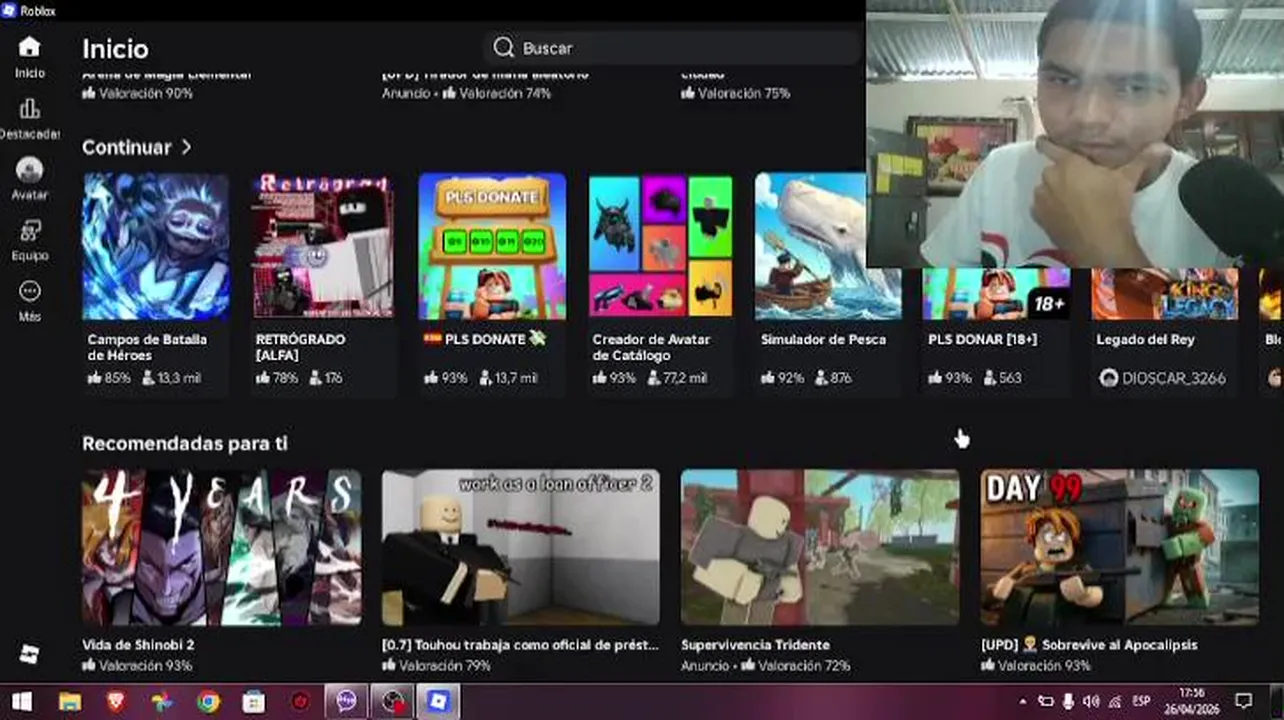1284x720 pixels.
Task: Launch Brave browser from the taskbar
Action: [x=115, y=702]
